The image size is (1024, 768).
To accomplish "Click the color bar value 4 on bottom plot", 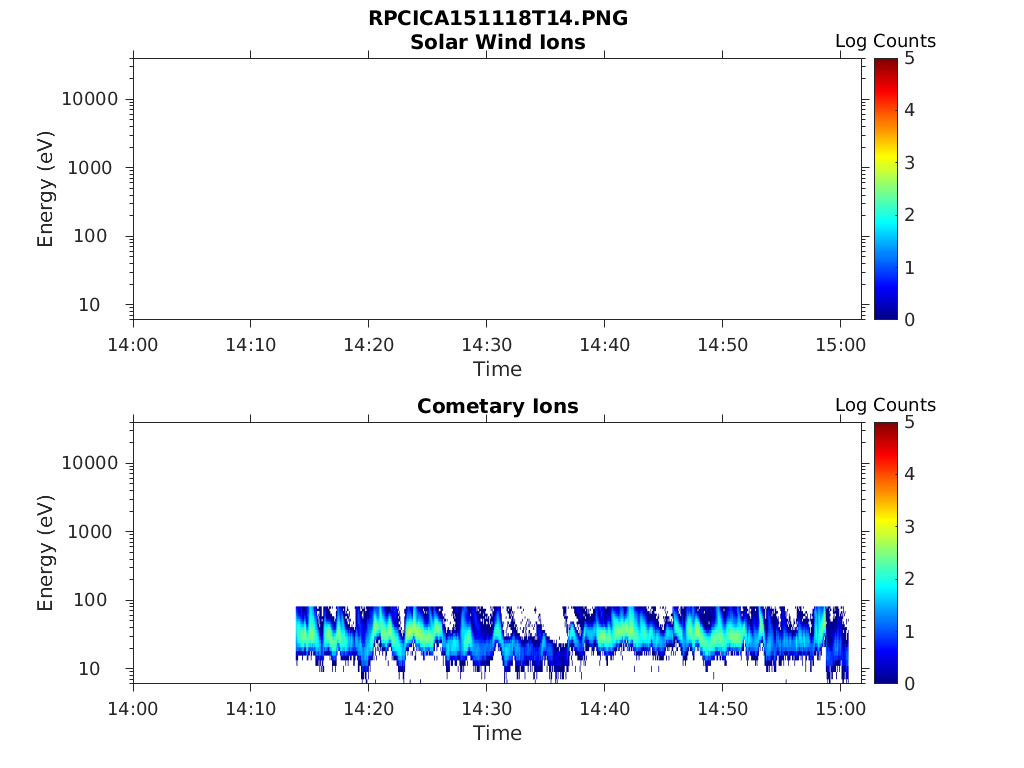I will pyautogui.click(x=909, y=475).
